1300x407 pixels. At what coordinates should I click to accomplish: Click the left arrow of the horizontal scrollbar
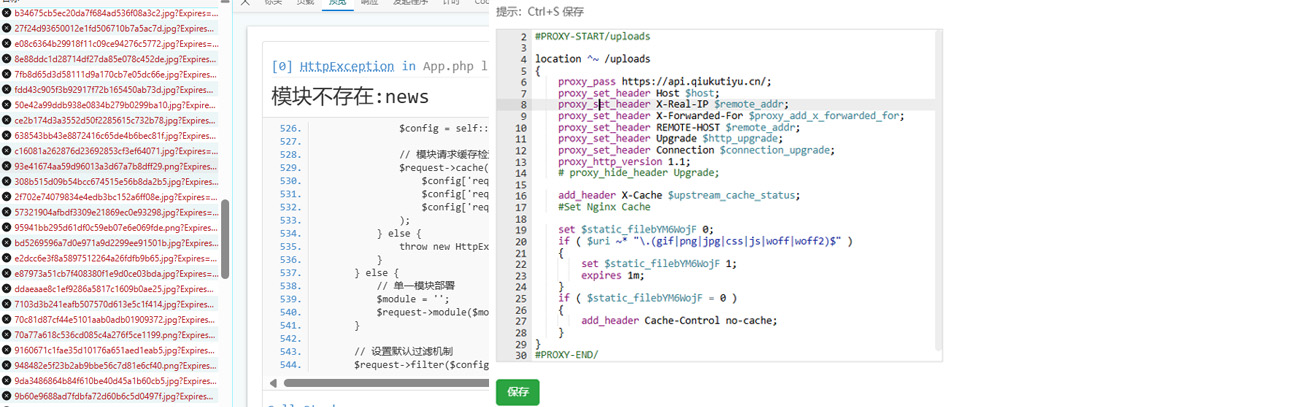tap(274, 382)
